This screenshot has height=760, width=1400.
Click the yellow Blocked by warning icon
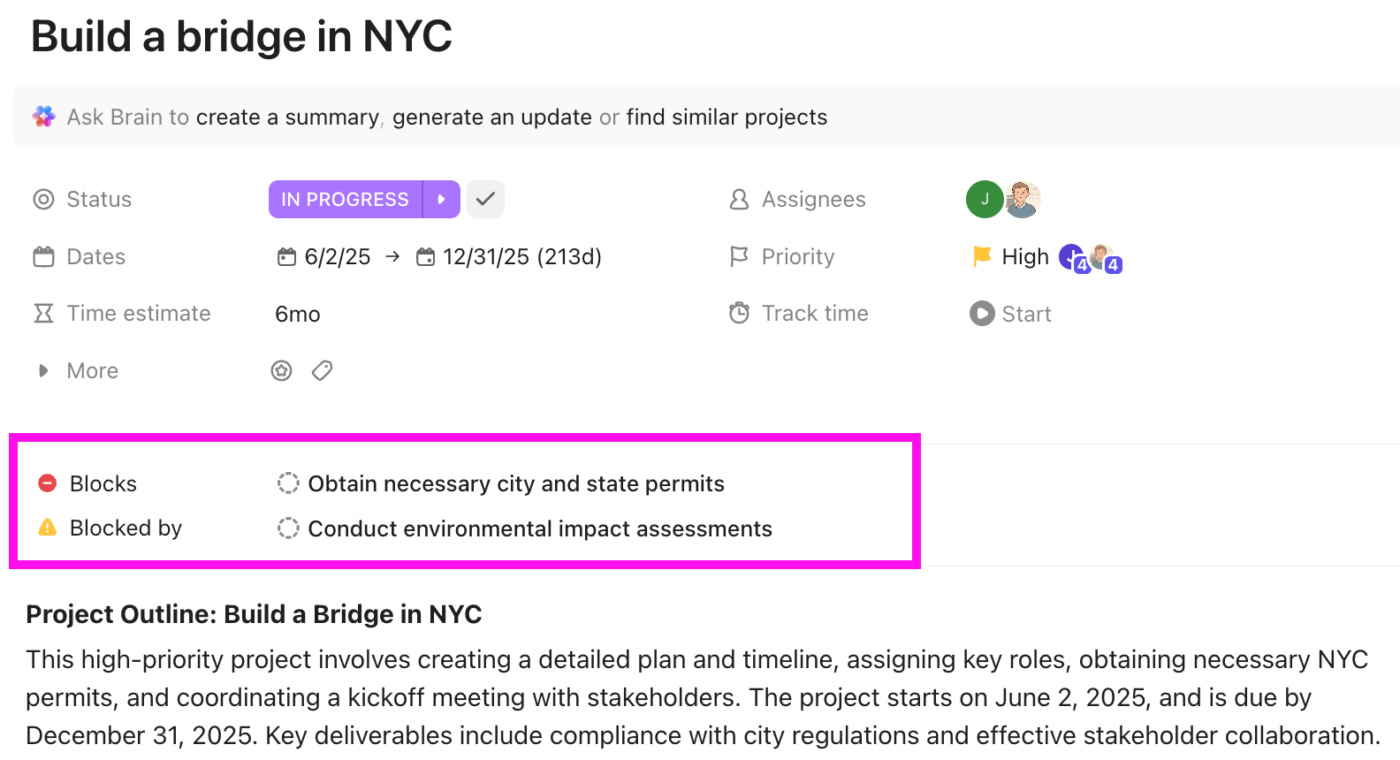point(46,527)
